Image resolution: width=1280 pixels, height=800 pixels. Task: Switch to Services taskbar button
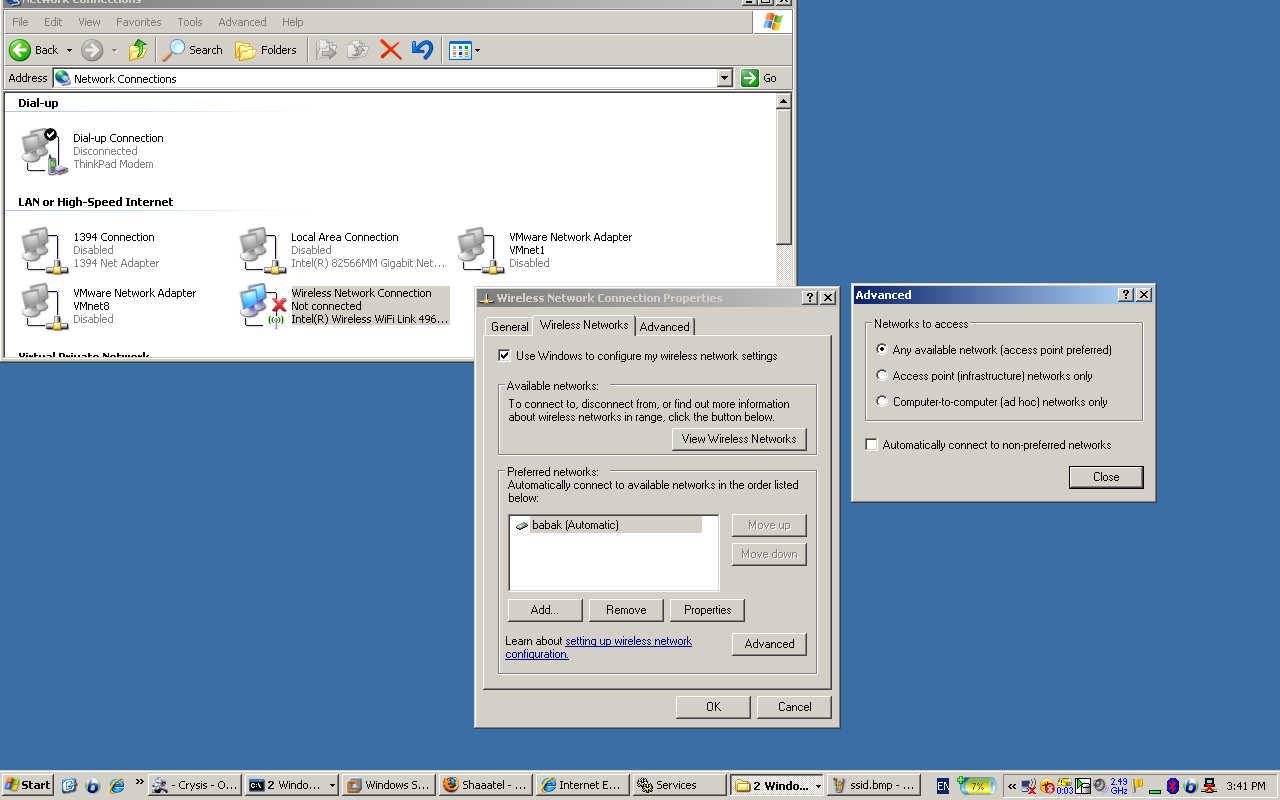679,785
